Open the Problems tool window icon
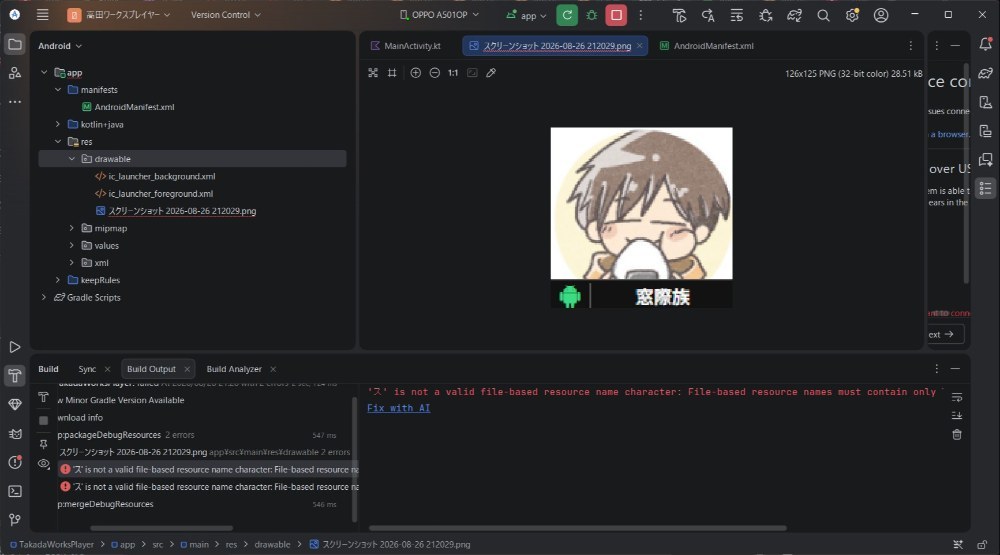Image resolution: width=1000 pixels, height=555 pixels. tap(15, 462)
